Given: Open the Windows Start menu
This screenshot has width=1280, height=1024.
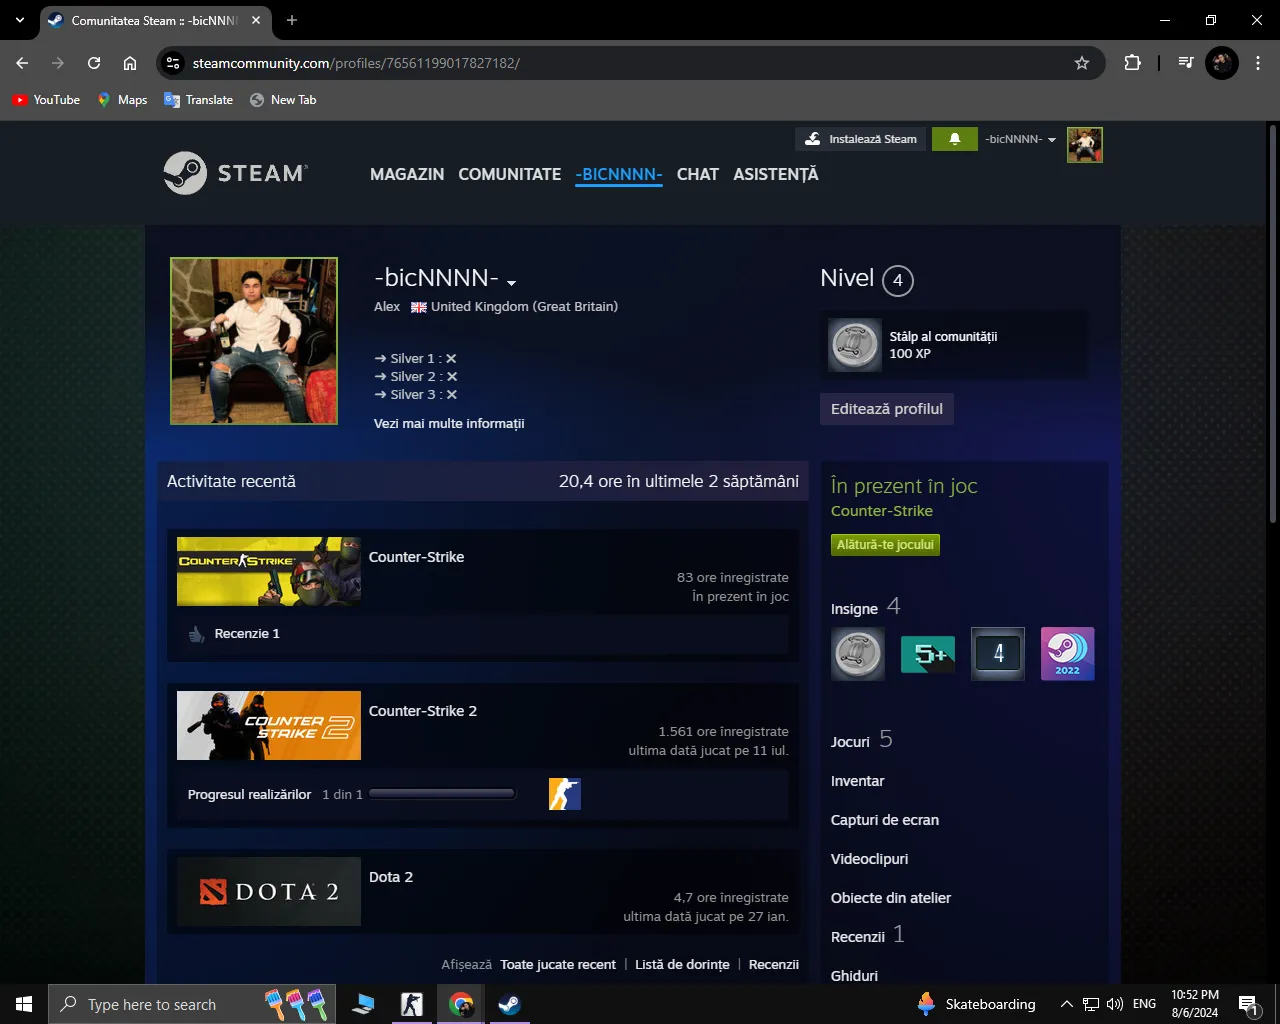Looking at the screenshot, I should click(24, 1004).
